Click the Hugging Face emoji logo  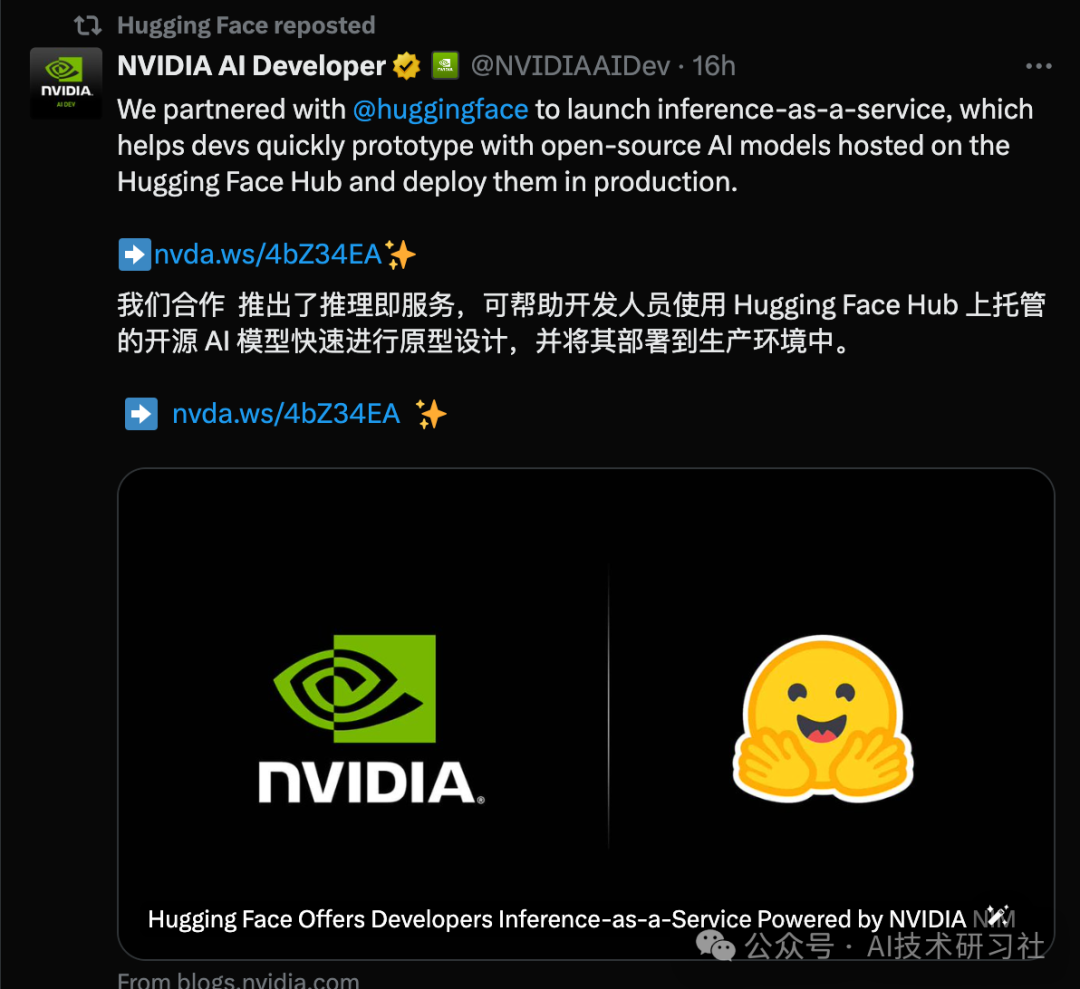click(x=823, y=719)
